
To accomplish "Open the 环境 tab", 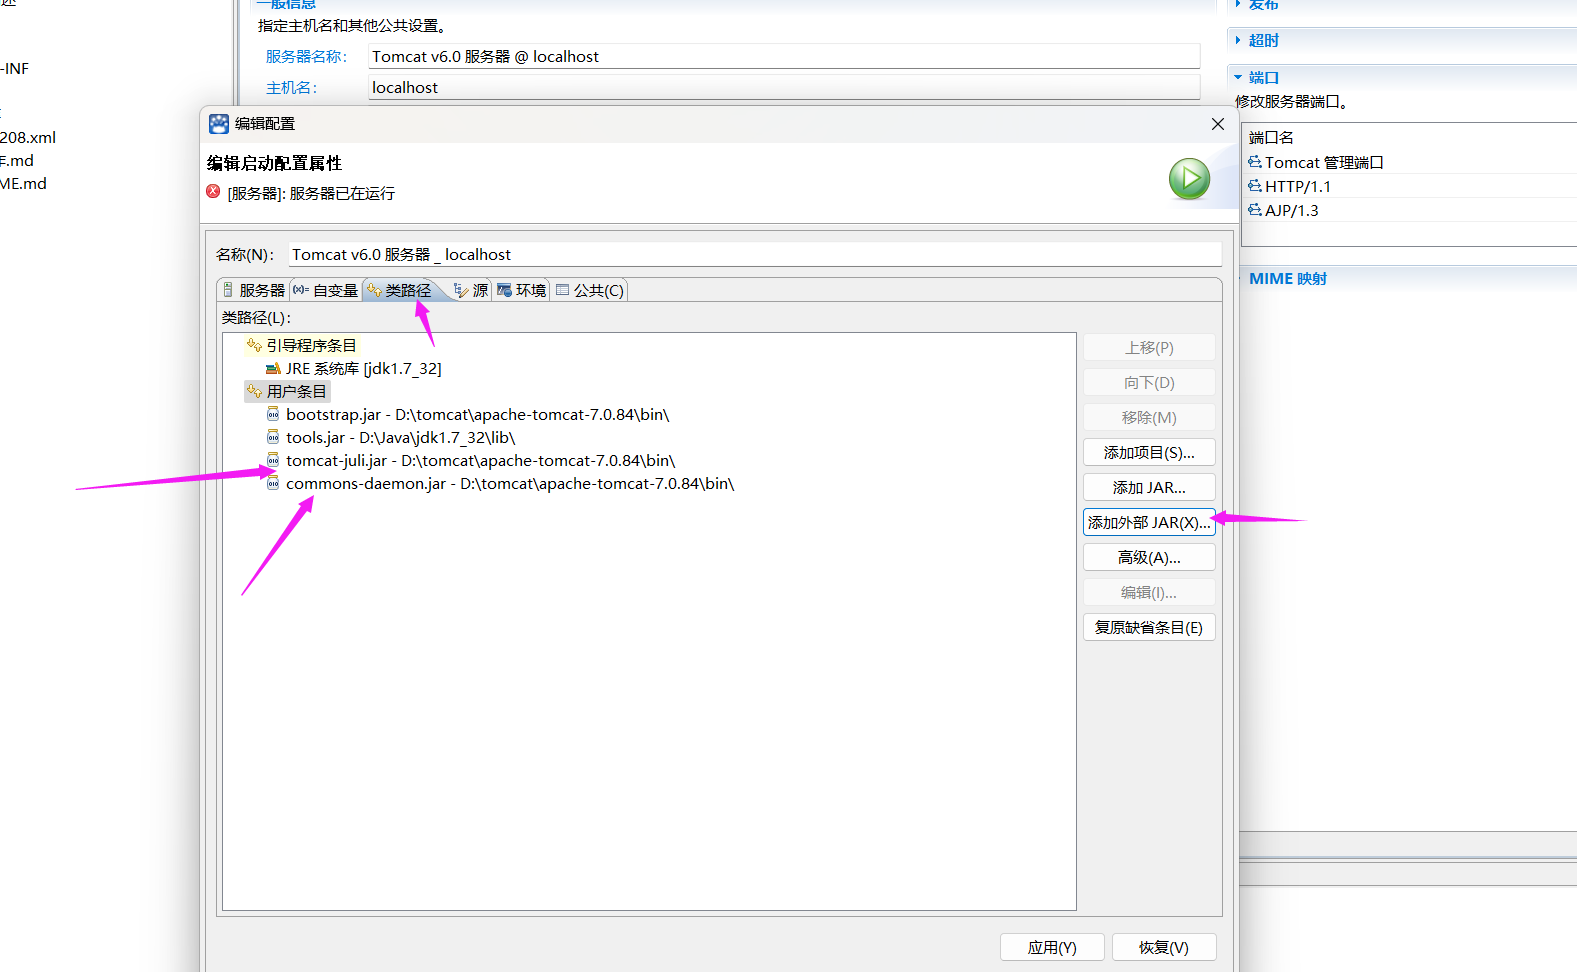I will click(x=521, y=290).
